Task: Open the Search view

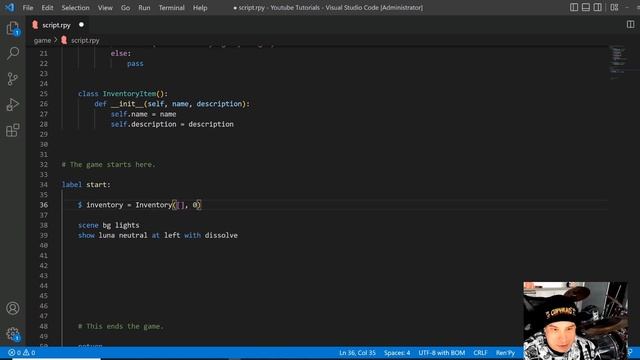Action: pyautogui.click(x=13, y=53)
